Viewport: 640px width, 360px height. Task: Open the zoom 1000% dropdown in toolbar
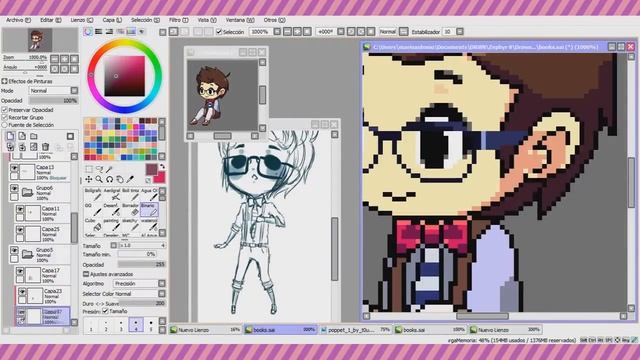[277, 31]
